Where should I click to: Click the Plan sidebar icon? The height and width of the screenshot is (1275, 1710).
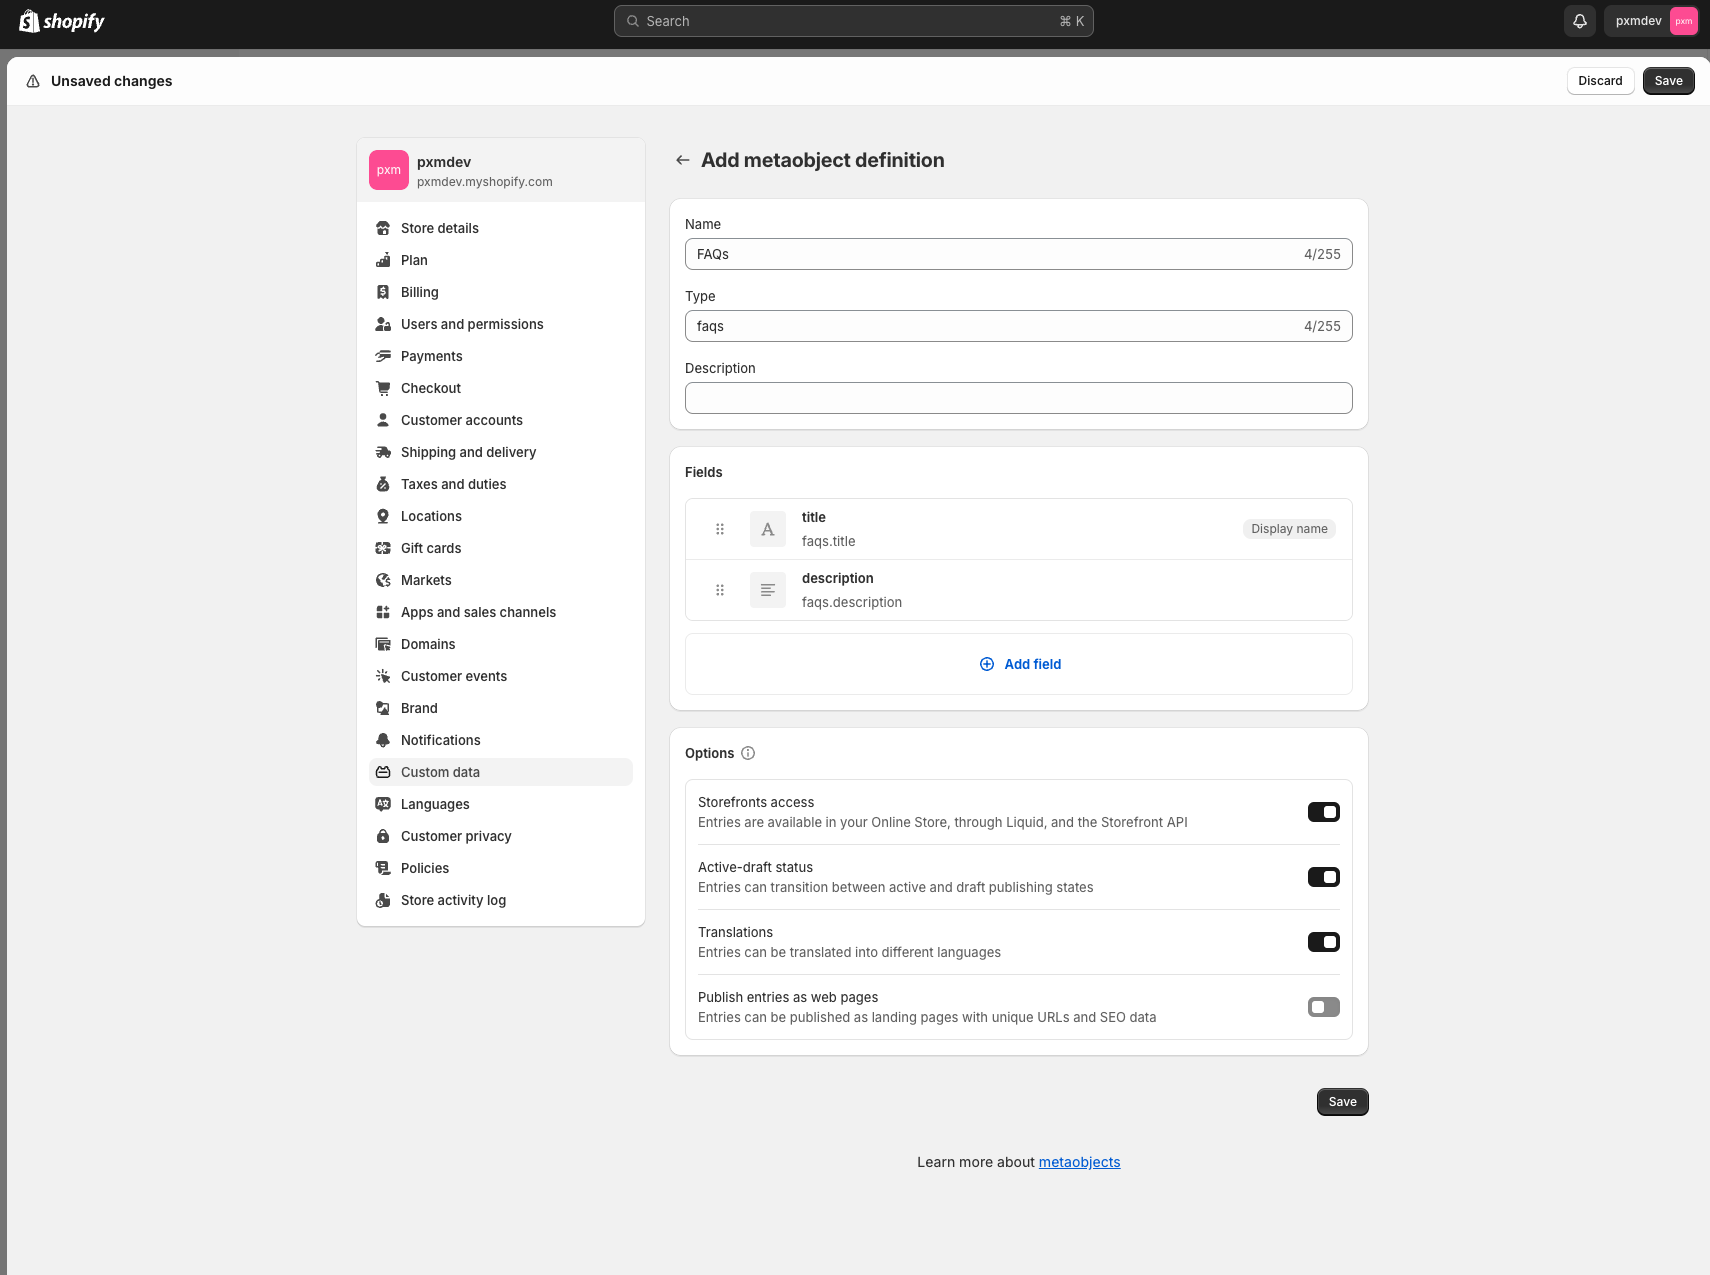point(383,260)
